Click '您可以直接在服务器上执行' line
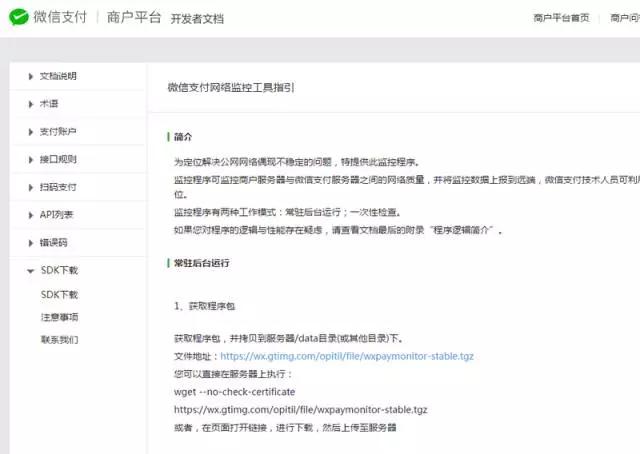The image size is (640, 454). [x=233, y=374]
